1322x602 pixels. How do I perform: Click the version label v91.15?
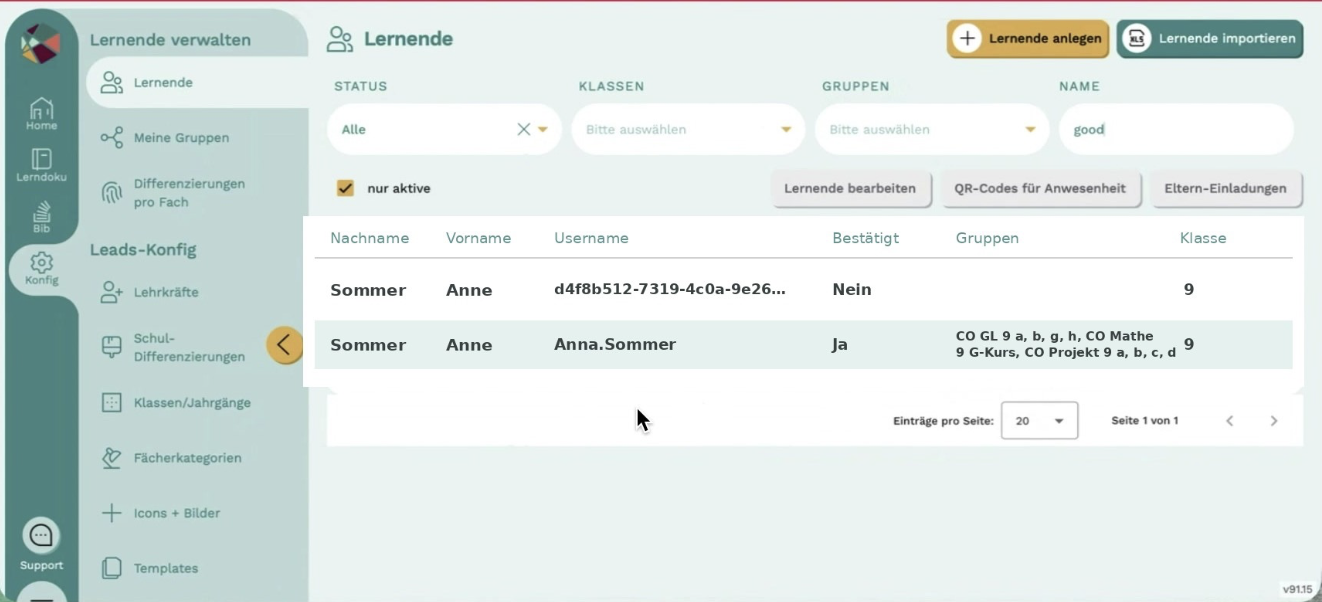pyautogui.click(x=1298, y=589)
